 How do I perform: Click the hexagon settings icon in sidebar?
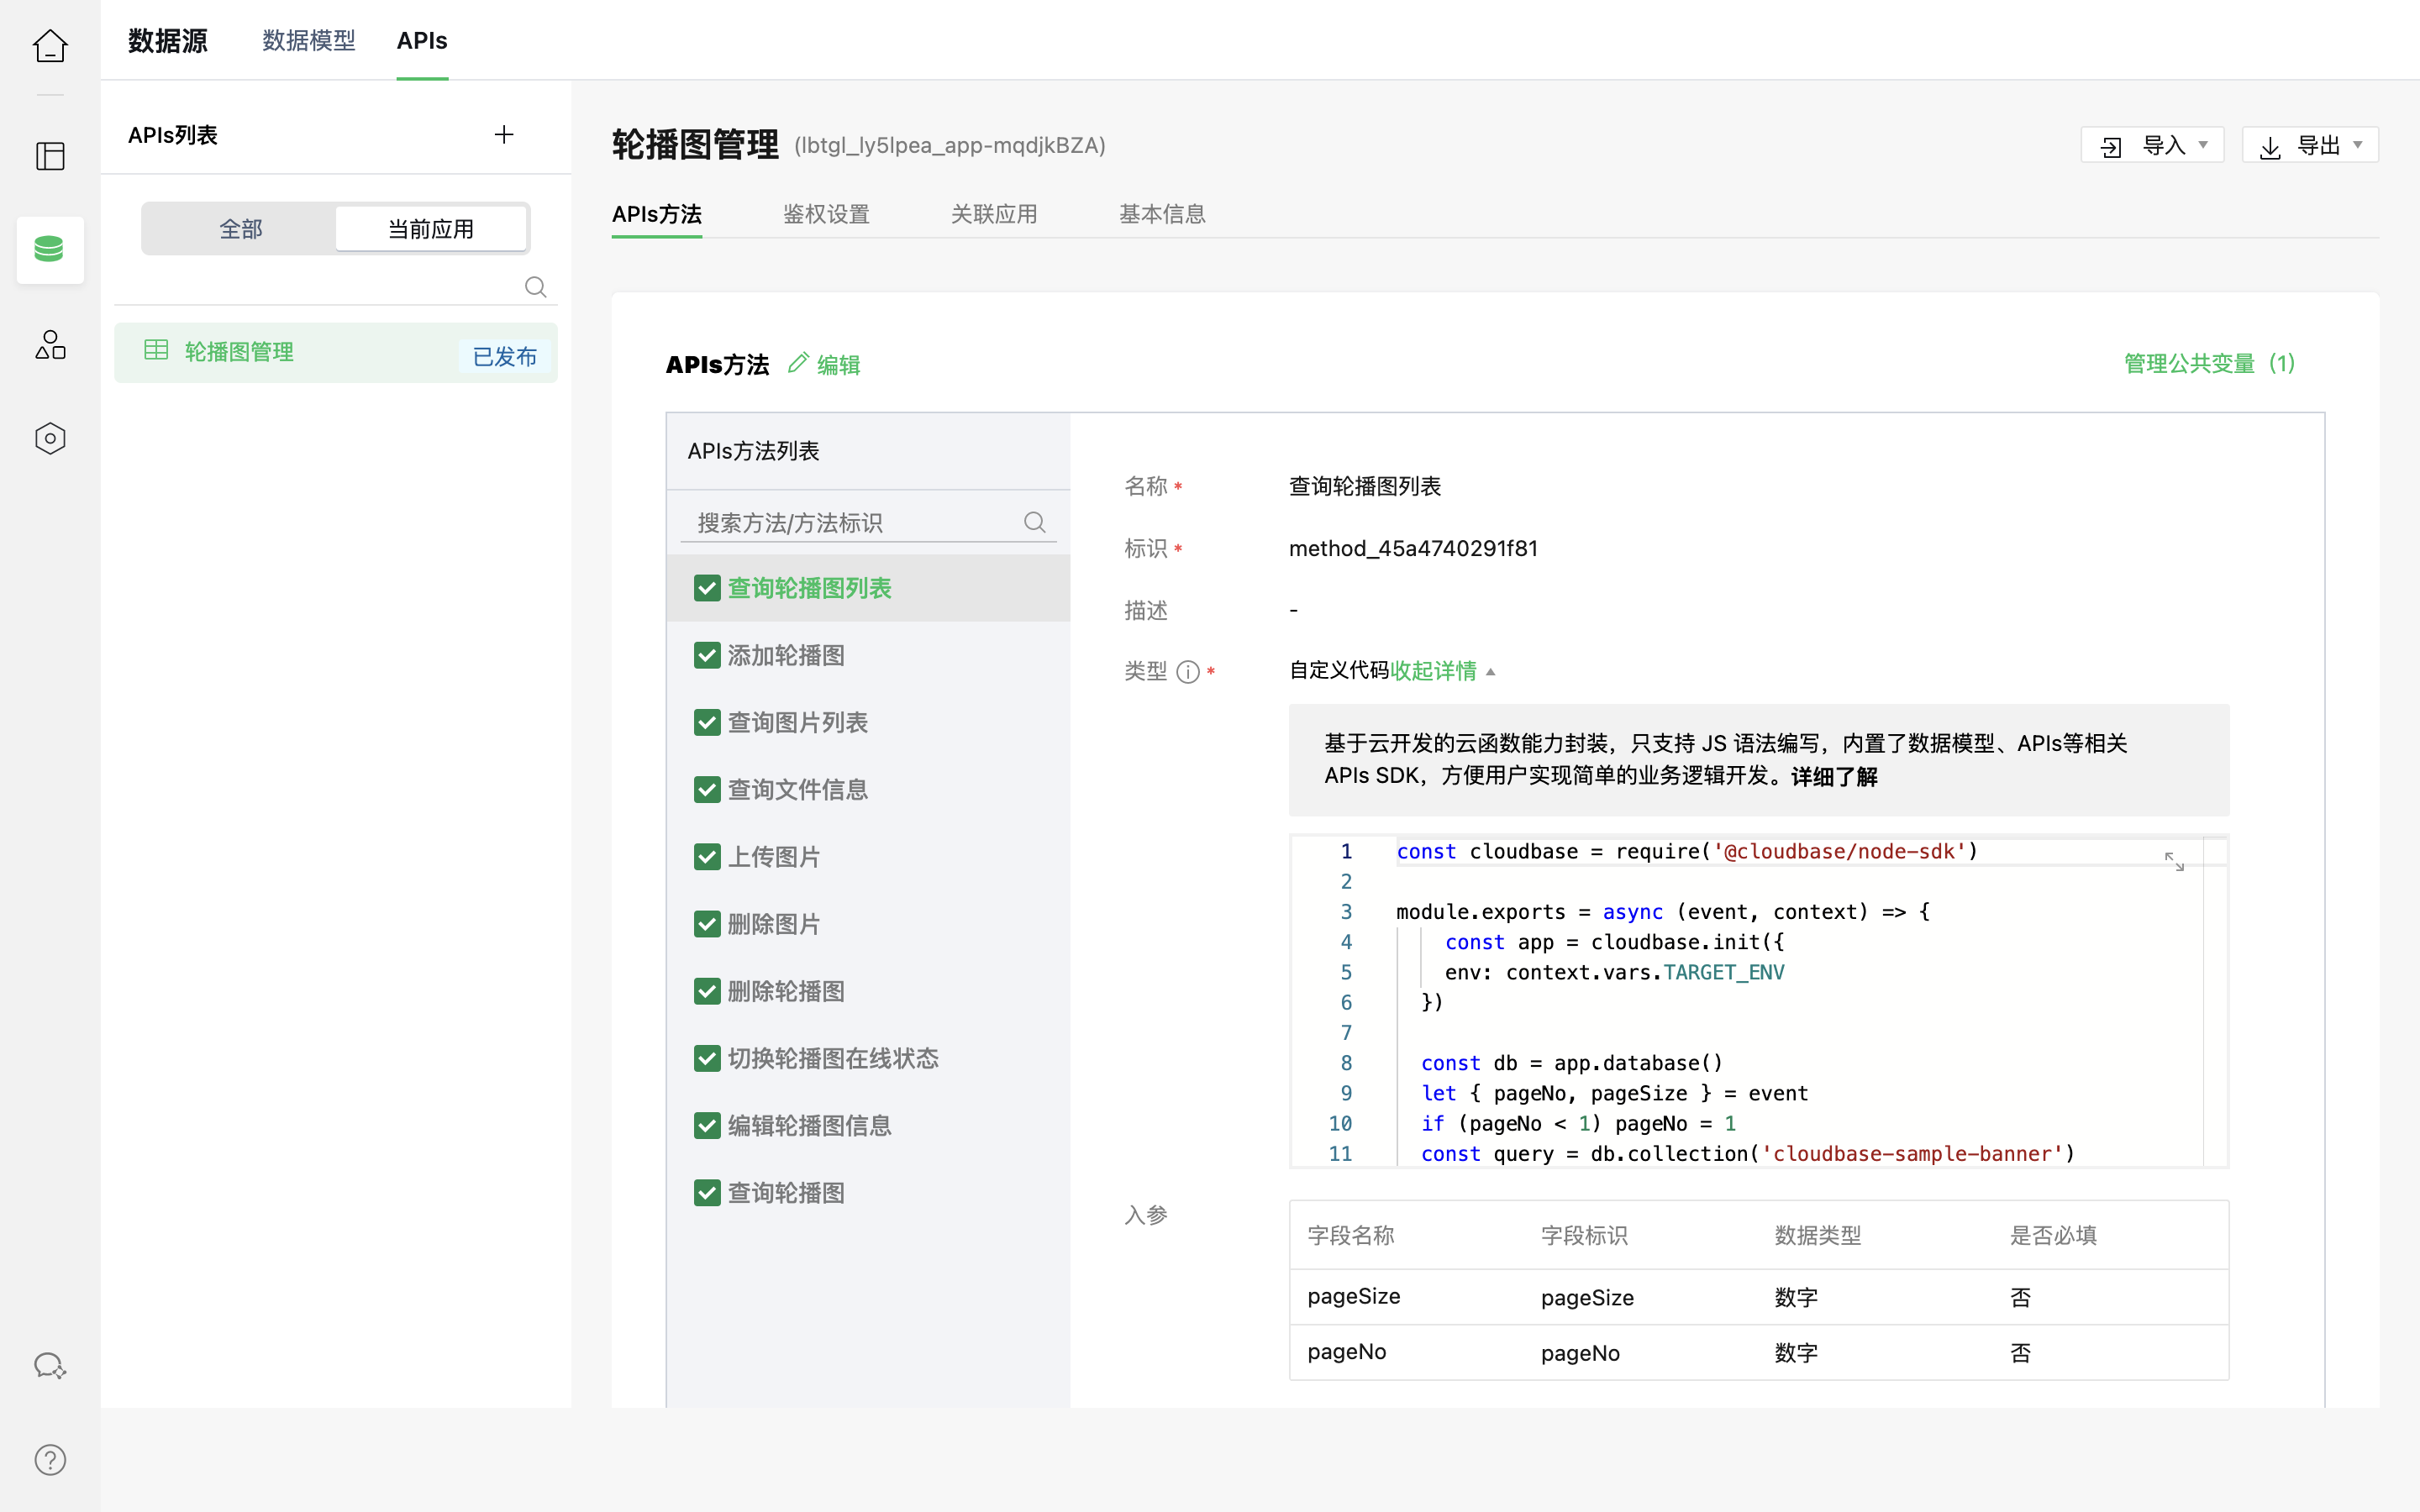[50, 438]
